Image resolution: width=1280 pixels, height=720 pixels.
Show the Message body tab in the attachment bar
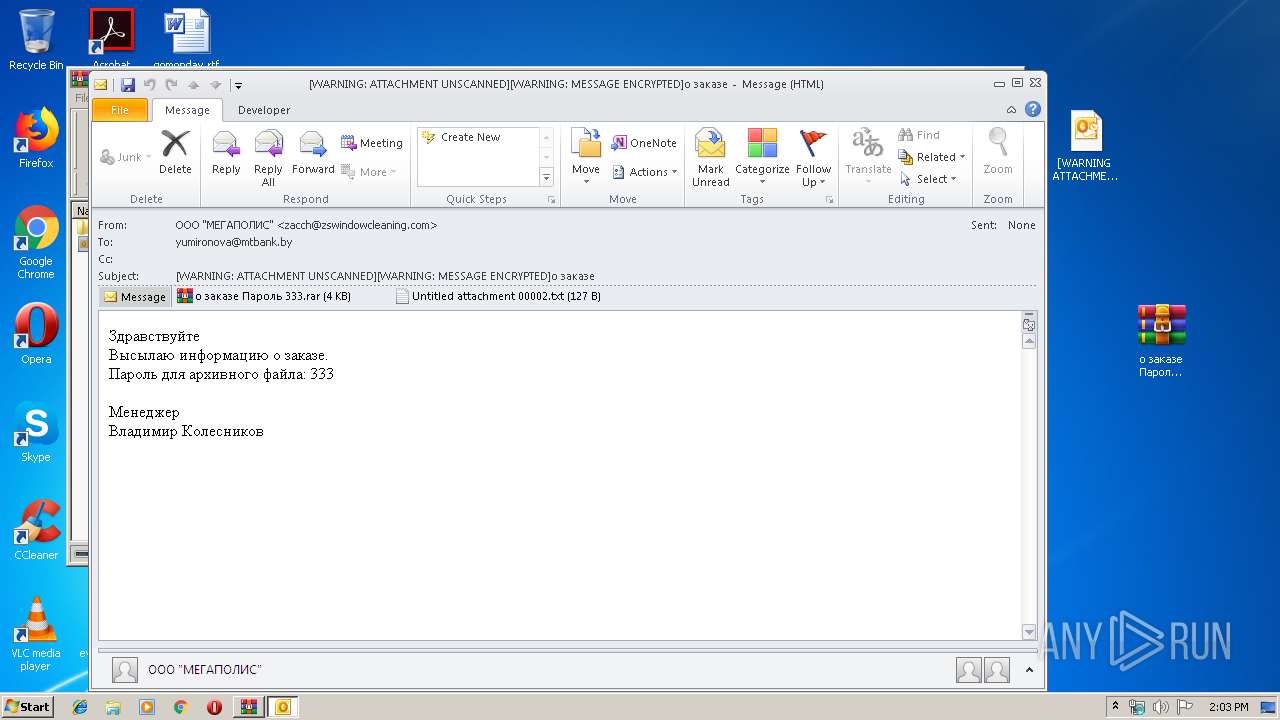(x=134, y=297)
